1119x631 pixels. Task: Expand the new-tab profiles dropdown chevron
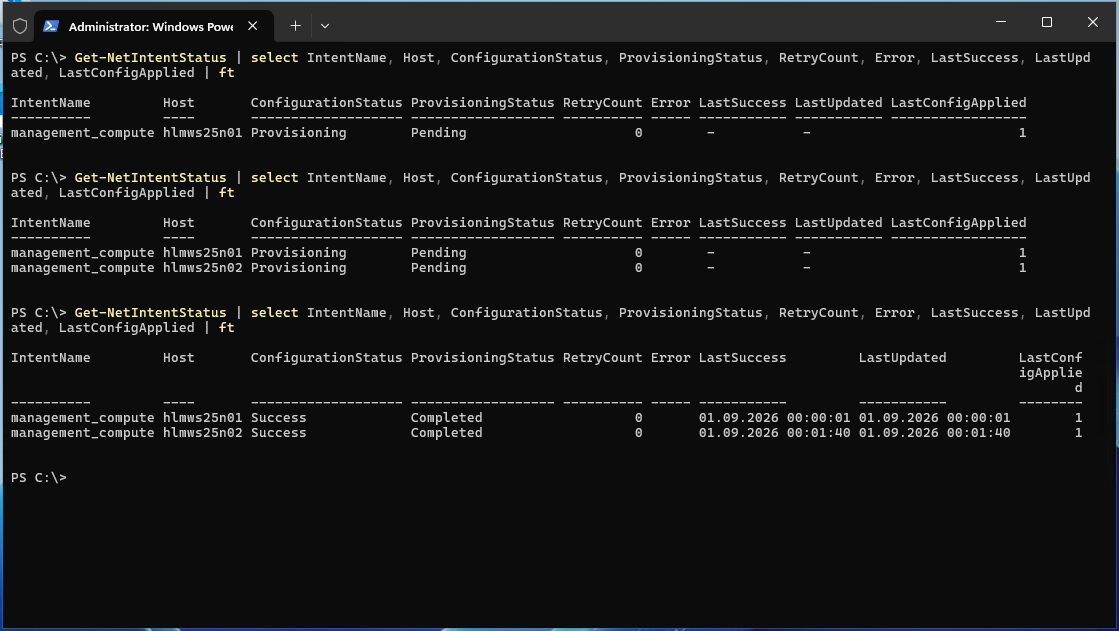click(x=325, y=25)
